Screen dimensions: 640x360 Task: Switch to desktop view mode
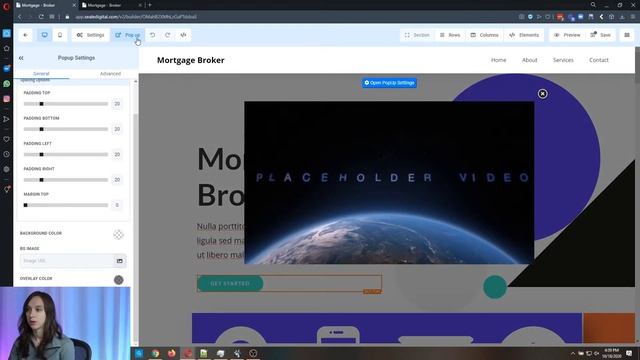[44, 35]
